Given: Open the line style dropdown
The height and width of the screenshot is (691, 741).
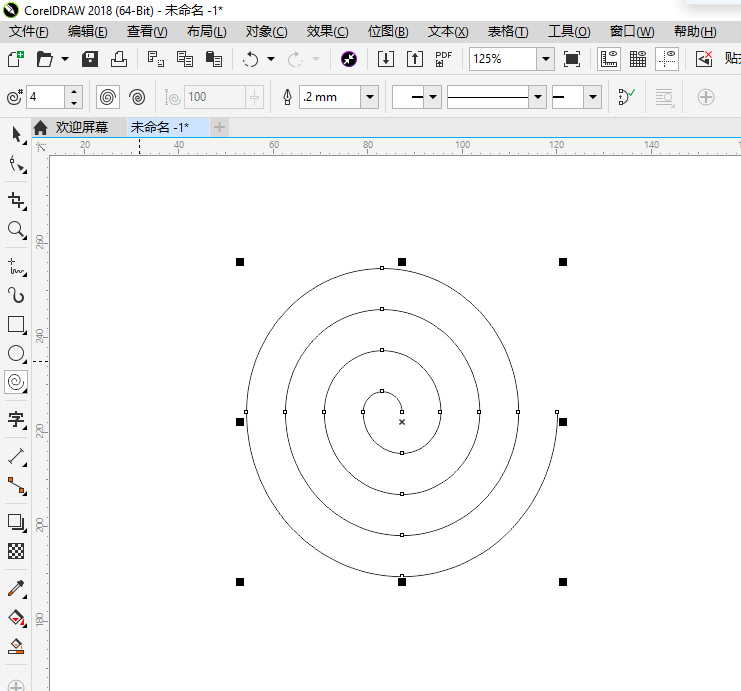Looking at the screenshot, I should 537,97.
